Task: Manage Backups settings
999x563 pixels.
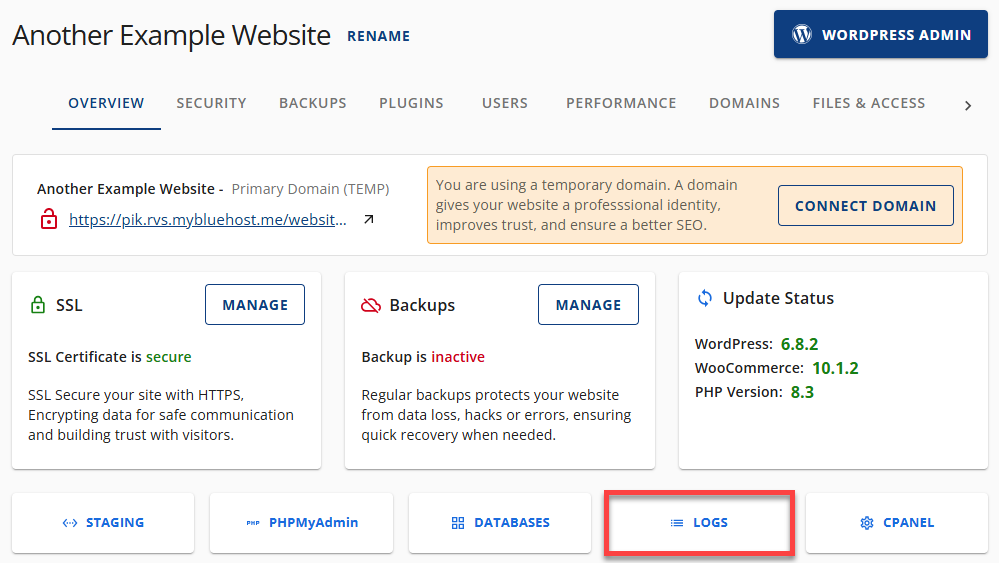Action: (x=588, y=305)
